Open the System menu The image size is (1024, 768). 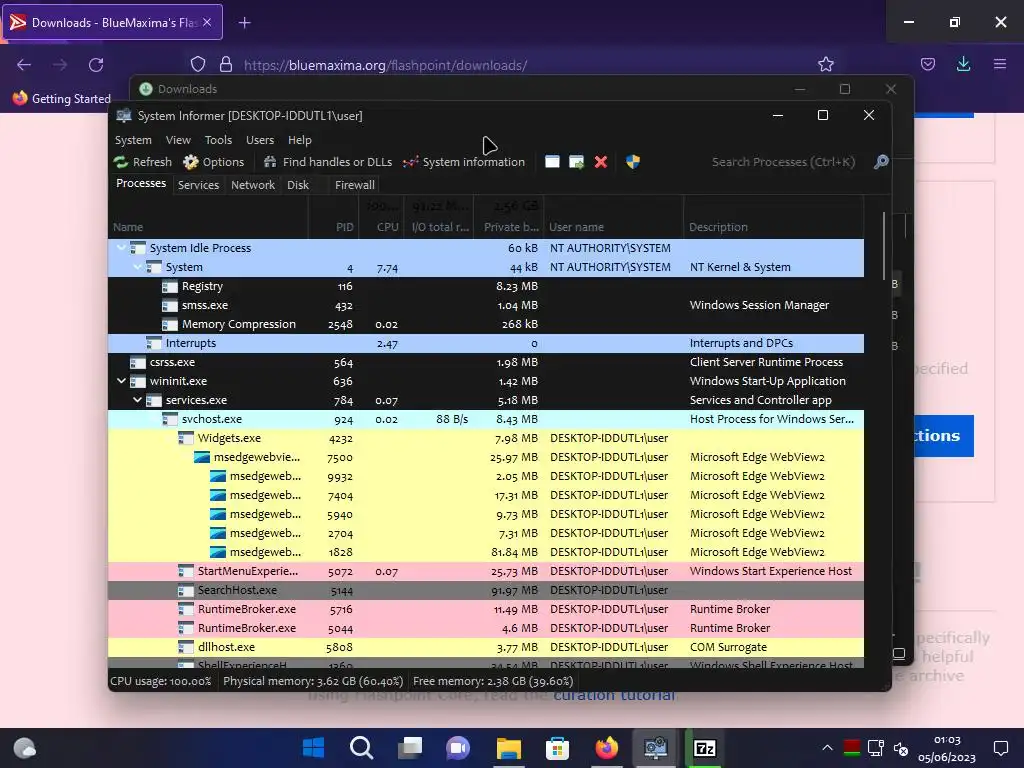[x=133, y=140]
